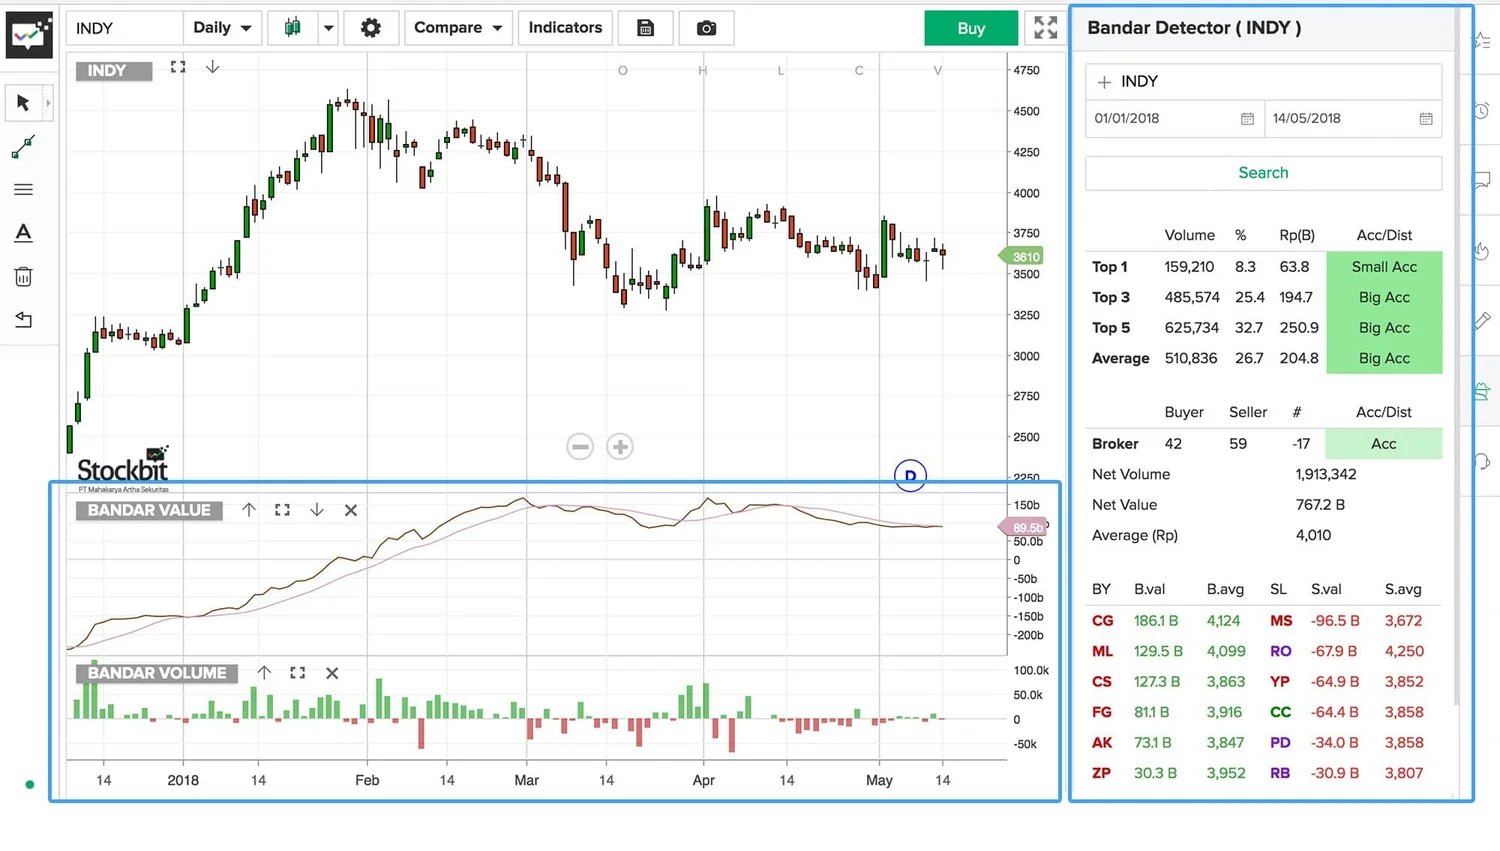Open the calendar icon for the start date
This screenshot has width=1500, height=851.
coord(1246,118)
